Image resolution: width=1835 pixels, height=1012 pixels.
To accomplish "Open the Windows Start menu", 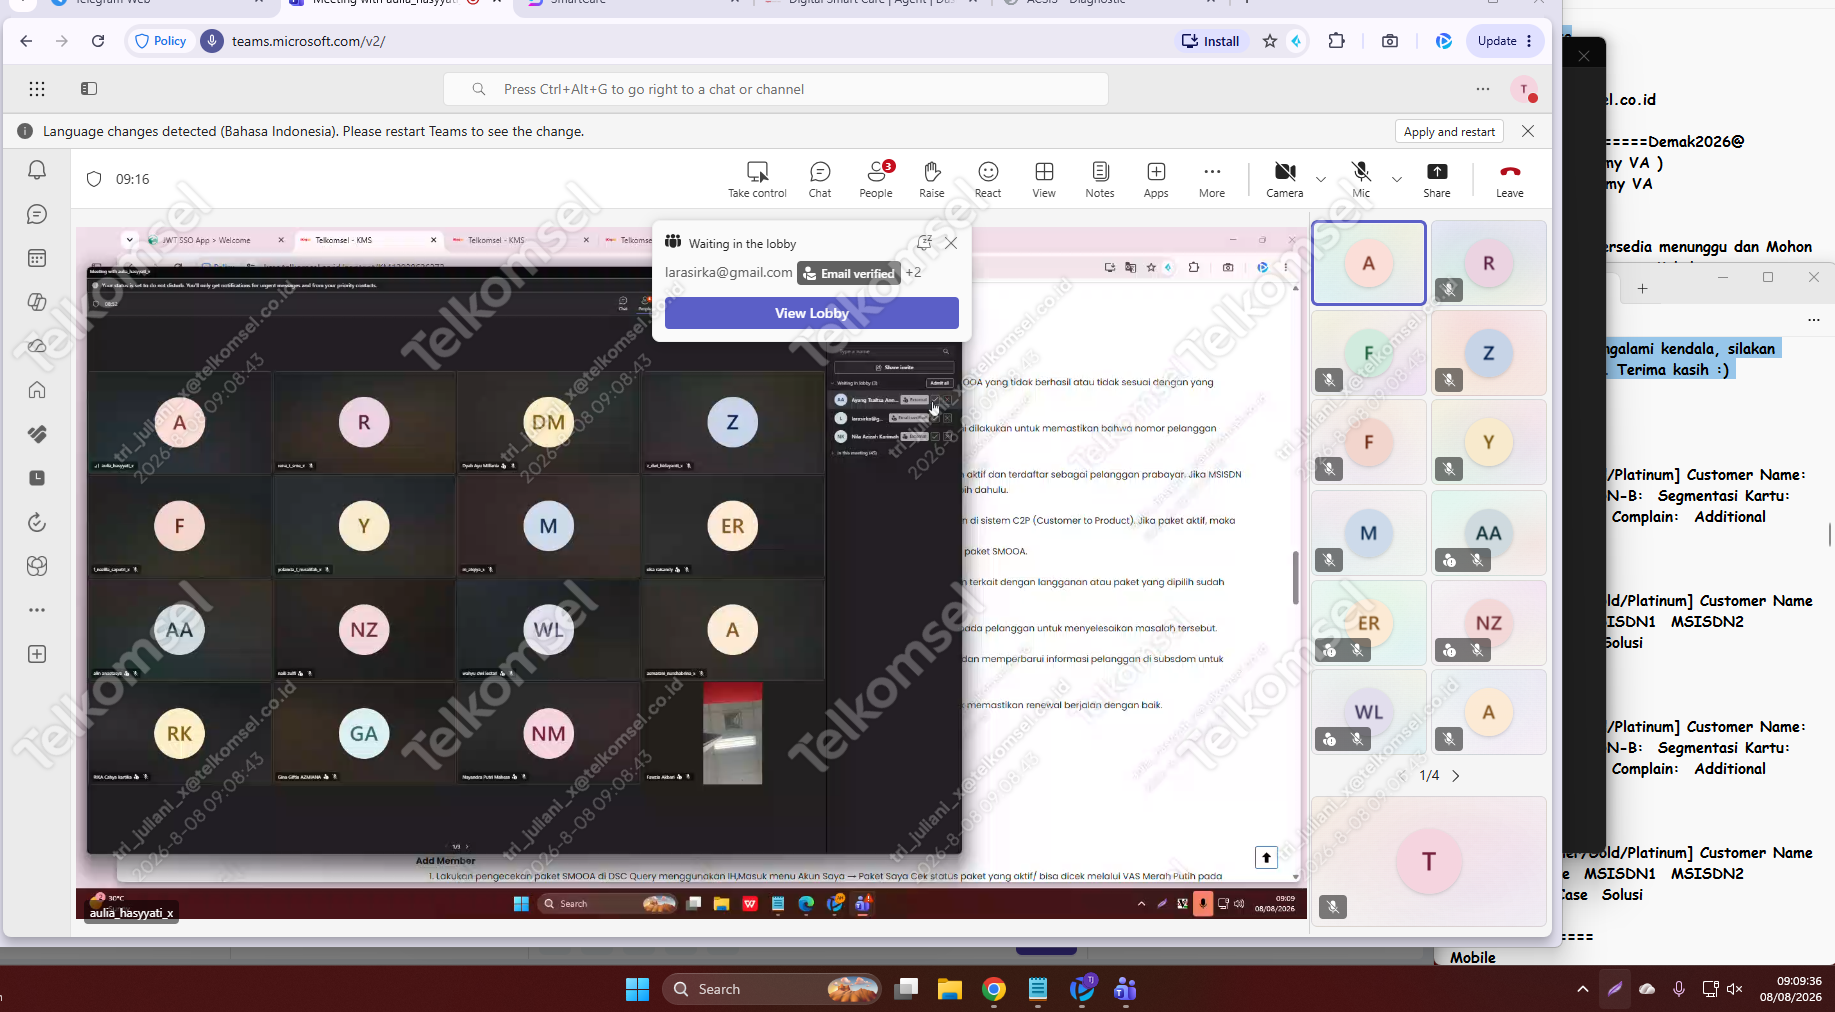I will coord(637,989).
